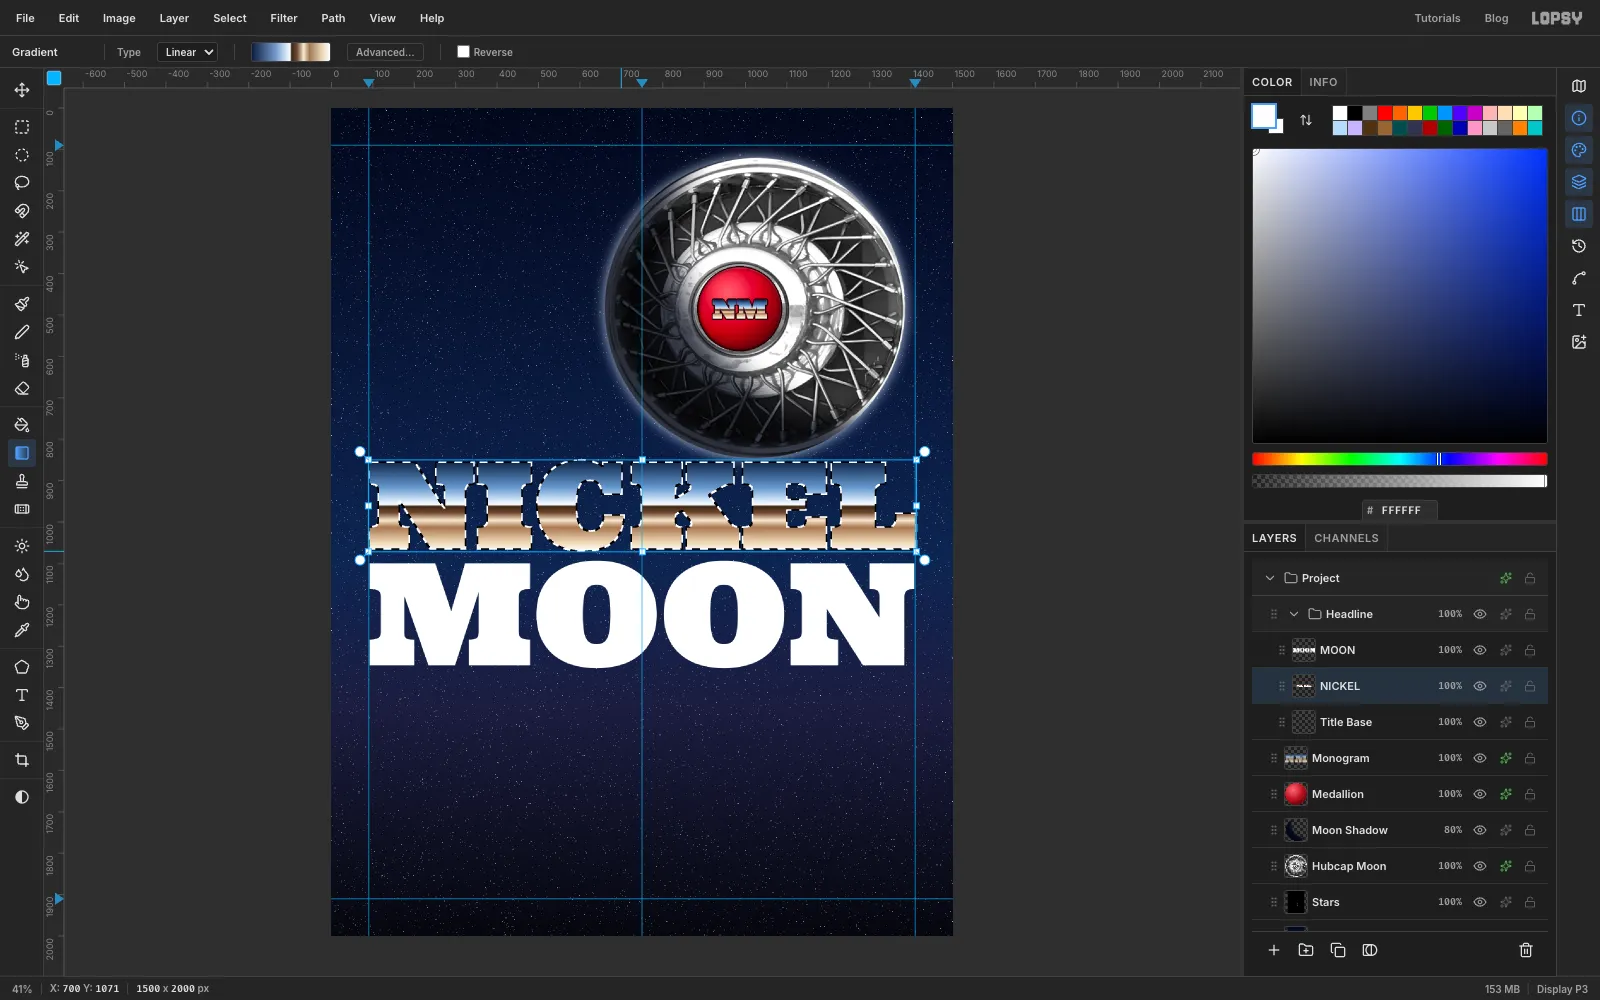Open the File menu
Image resolution: width=1600 pixels, height=1000 pixels.
point(25,18)
